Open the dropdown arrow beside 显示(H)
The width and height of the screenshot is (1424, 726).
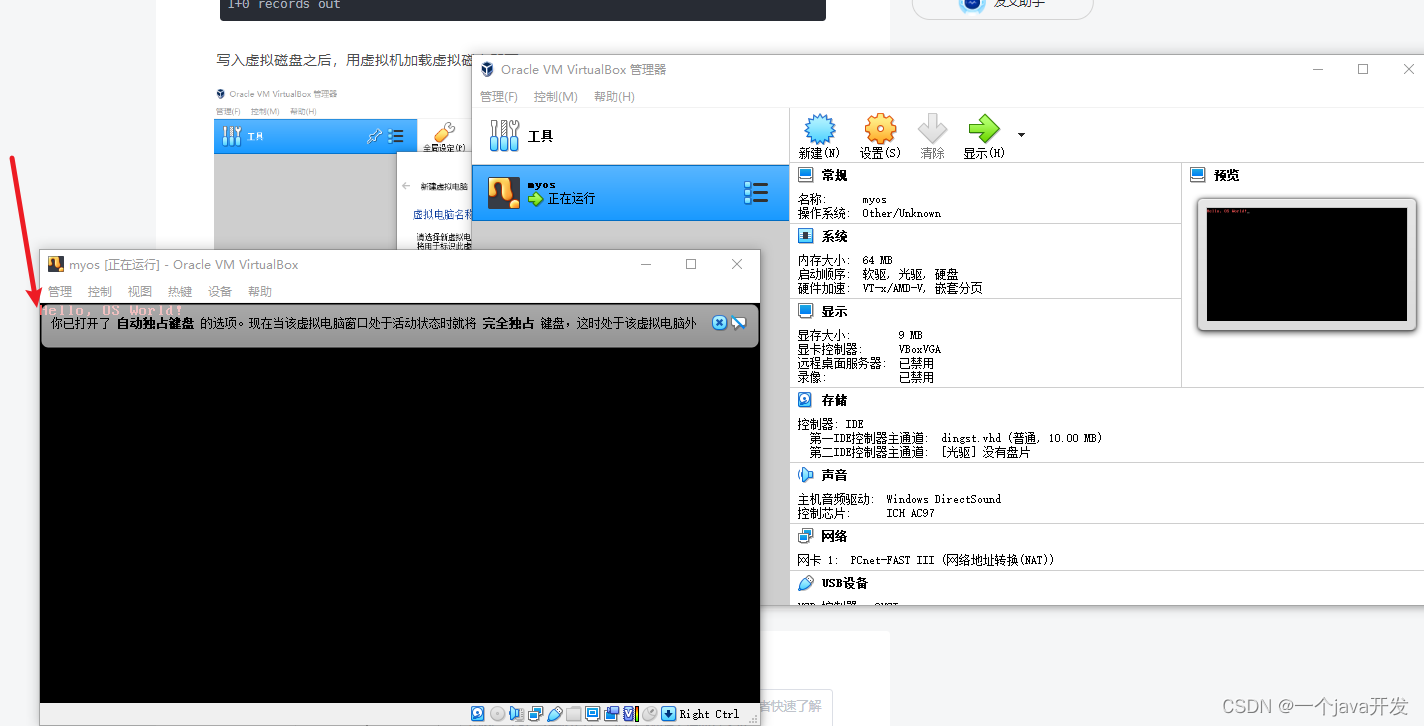point(1021,133)
